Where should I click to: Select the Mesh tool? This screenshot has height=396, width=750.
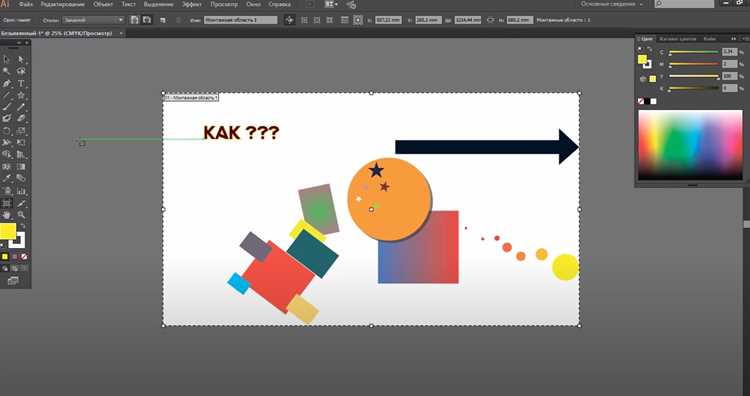[7, 166]
